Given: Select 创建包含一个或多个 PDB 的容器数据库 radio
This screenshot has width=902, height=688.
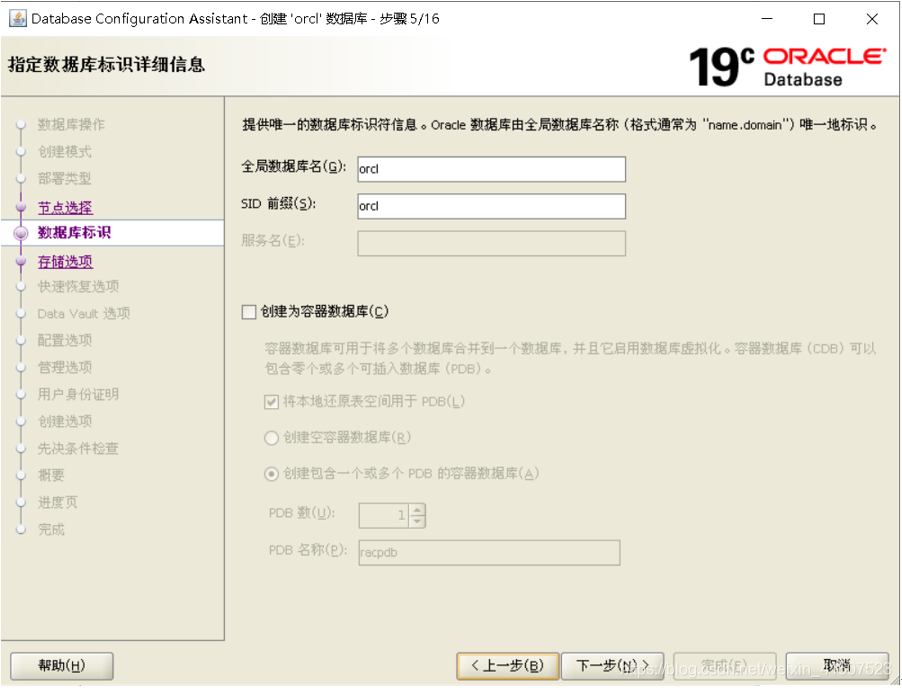Looking at the screenshot, I should (271, 475).
